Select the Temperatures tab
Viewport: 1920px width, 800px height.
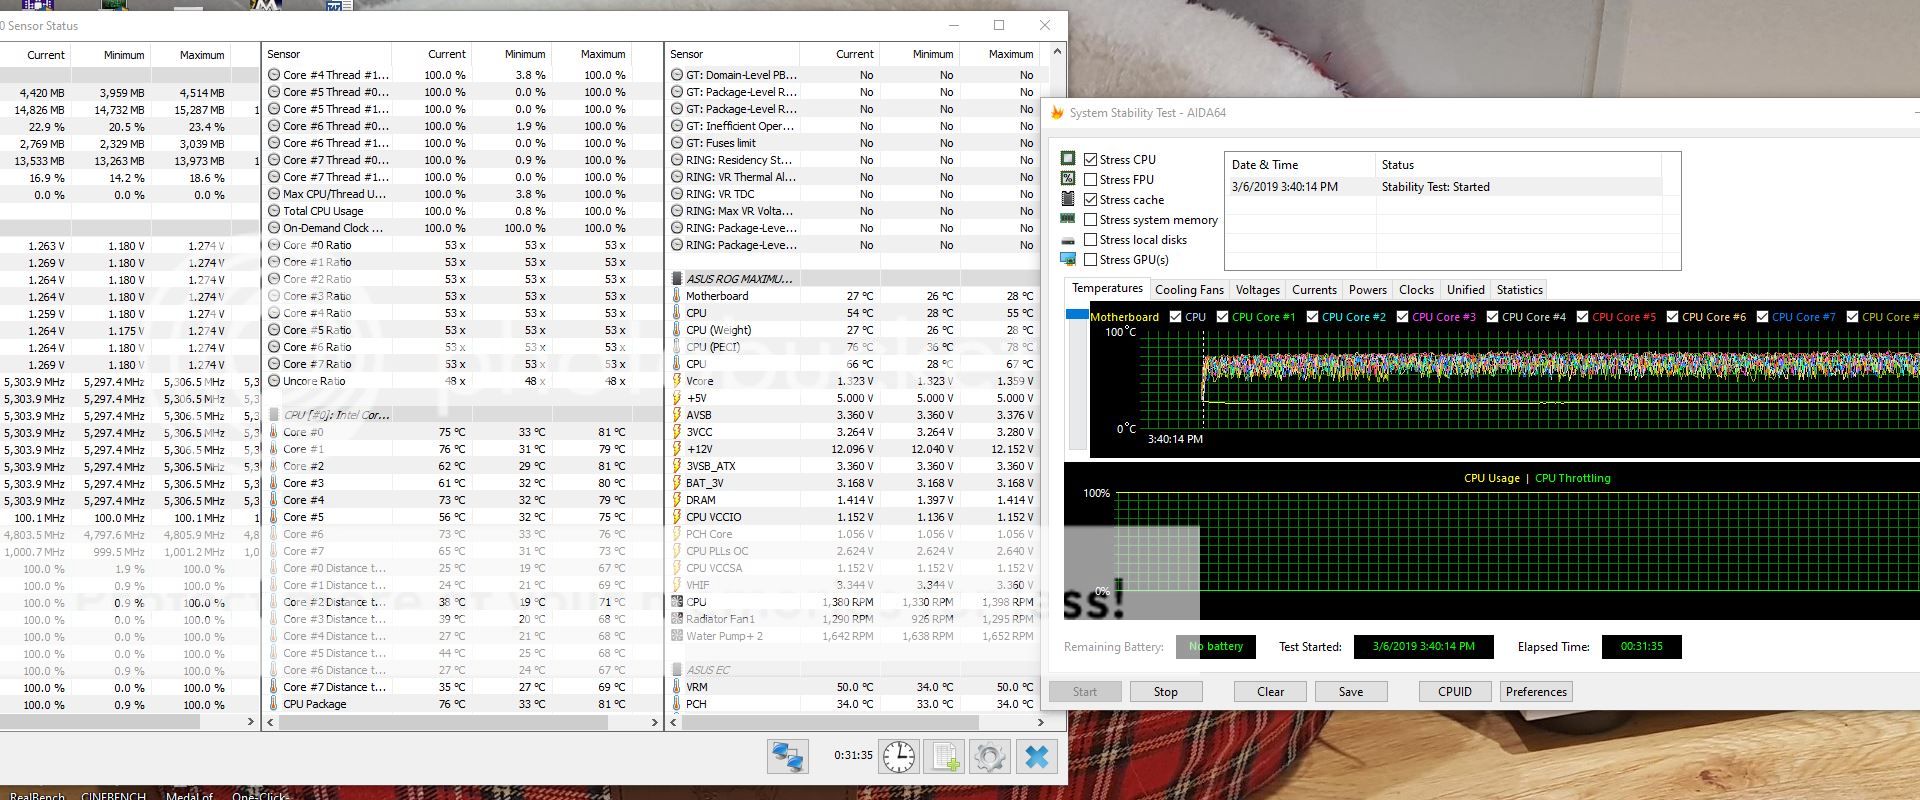1107,288
